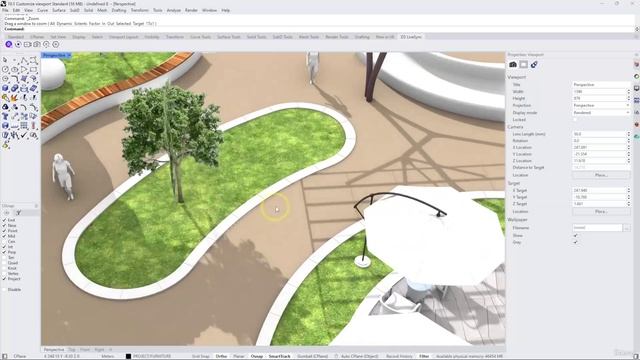
Task: Click the wallpaper filename browse button
Action: 627,228
